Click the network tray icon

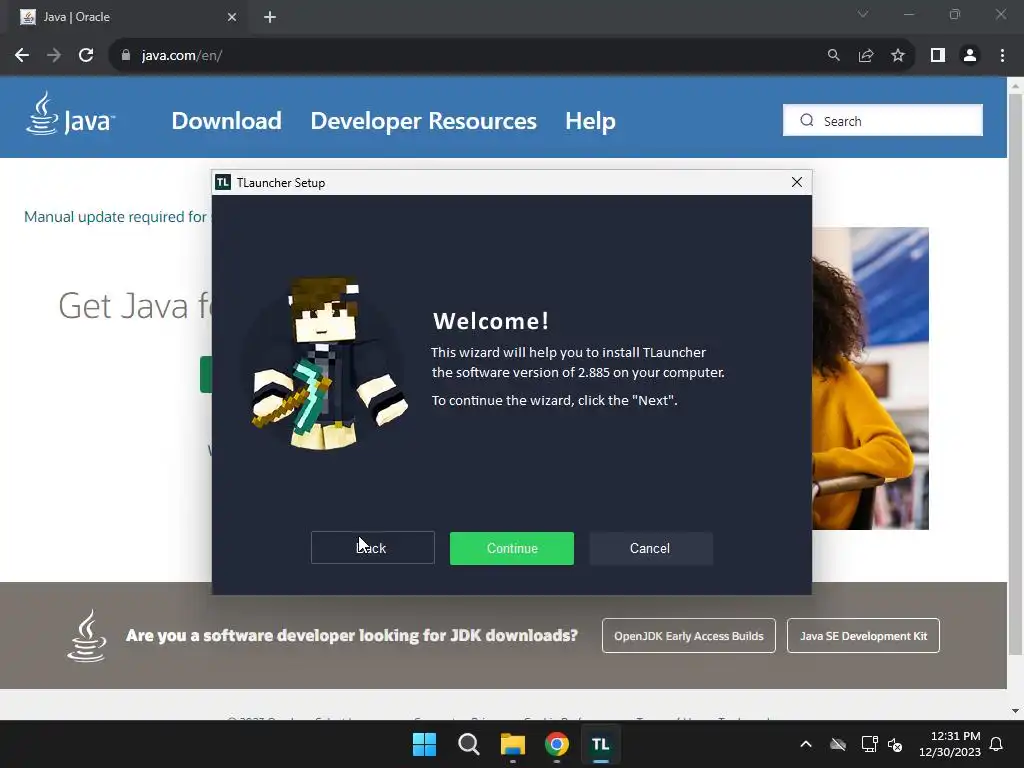pos(869,744)
